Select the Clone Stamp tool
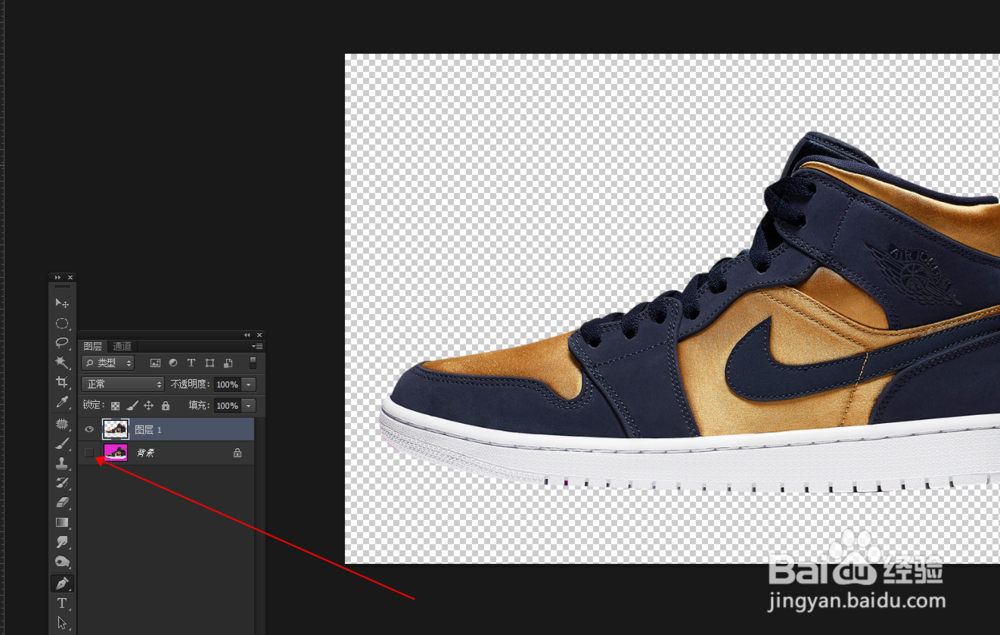This screenshot has height=635, width=1000. click(62, 463)
